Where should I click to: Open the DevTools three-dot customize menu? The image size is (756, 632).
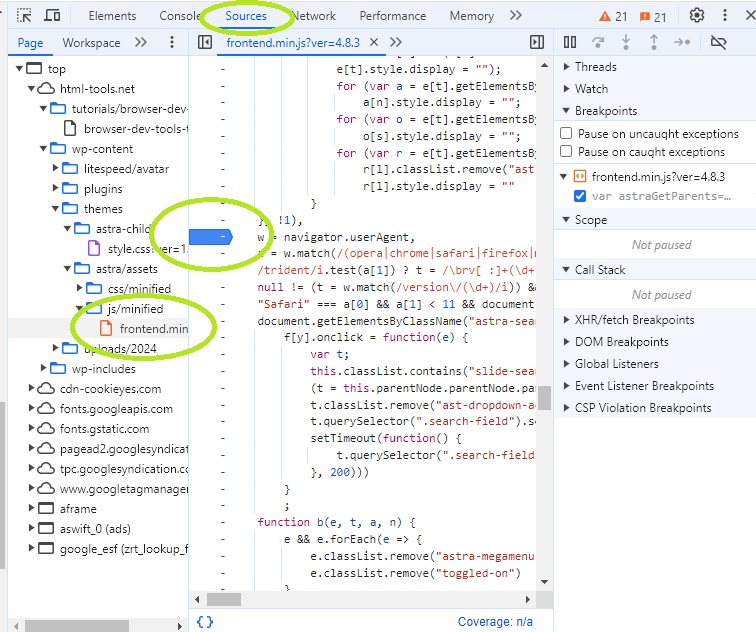tap(725, 15)
